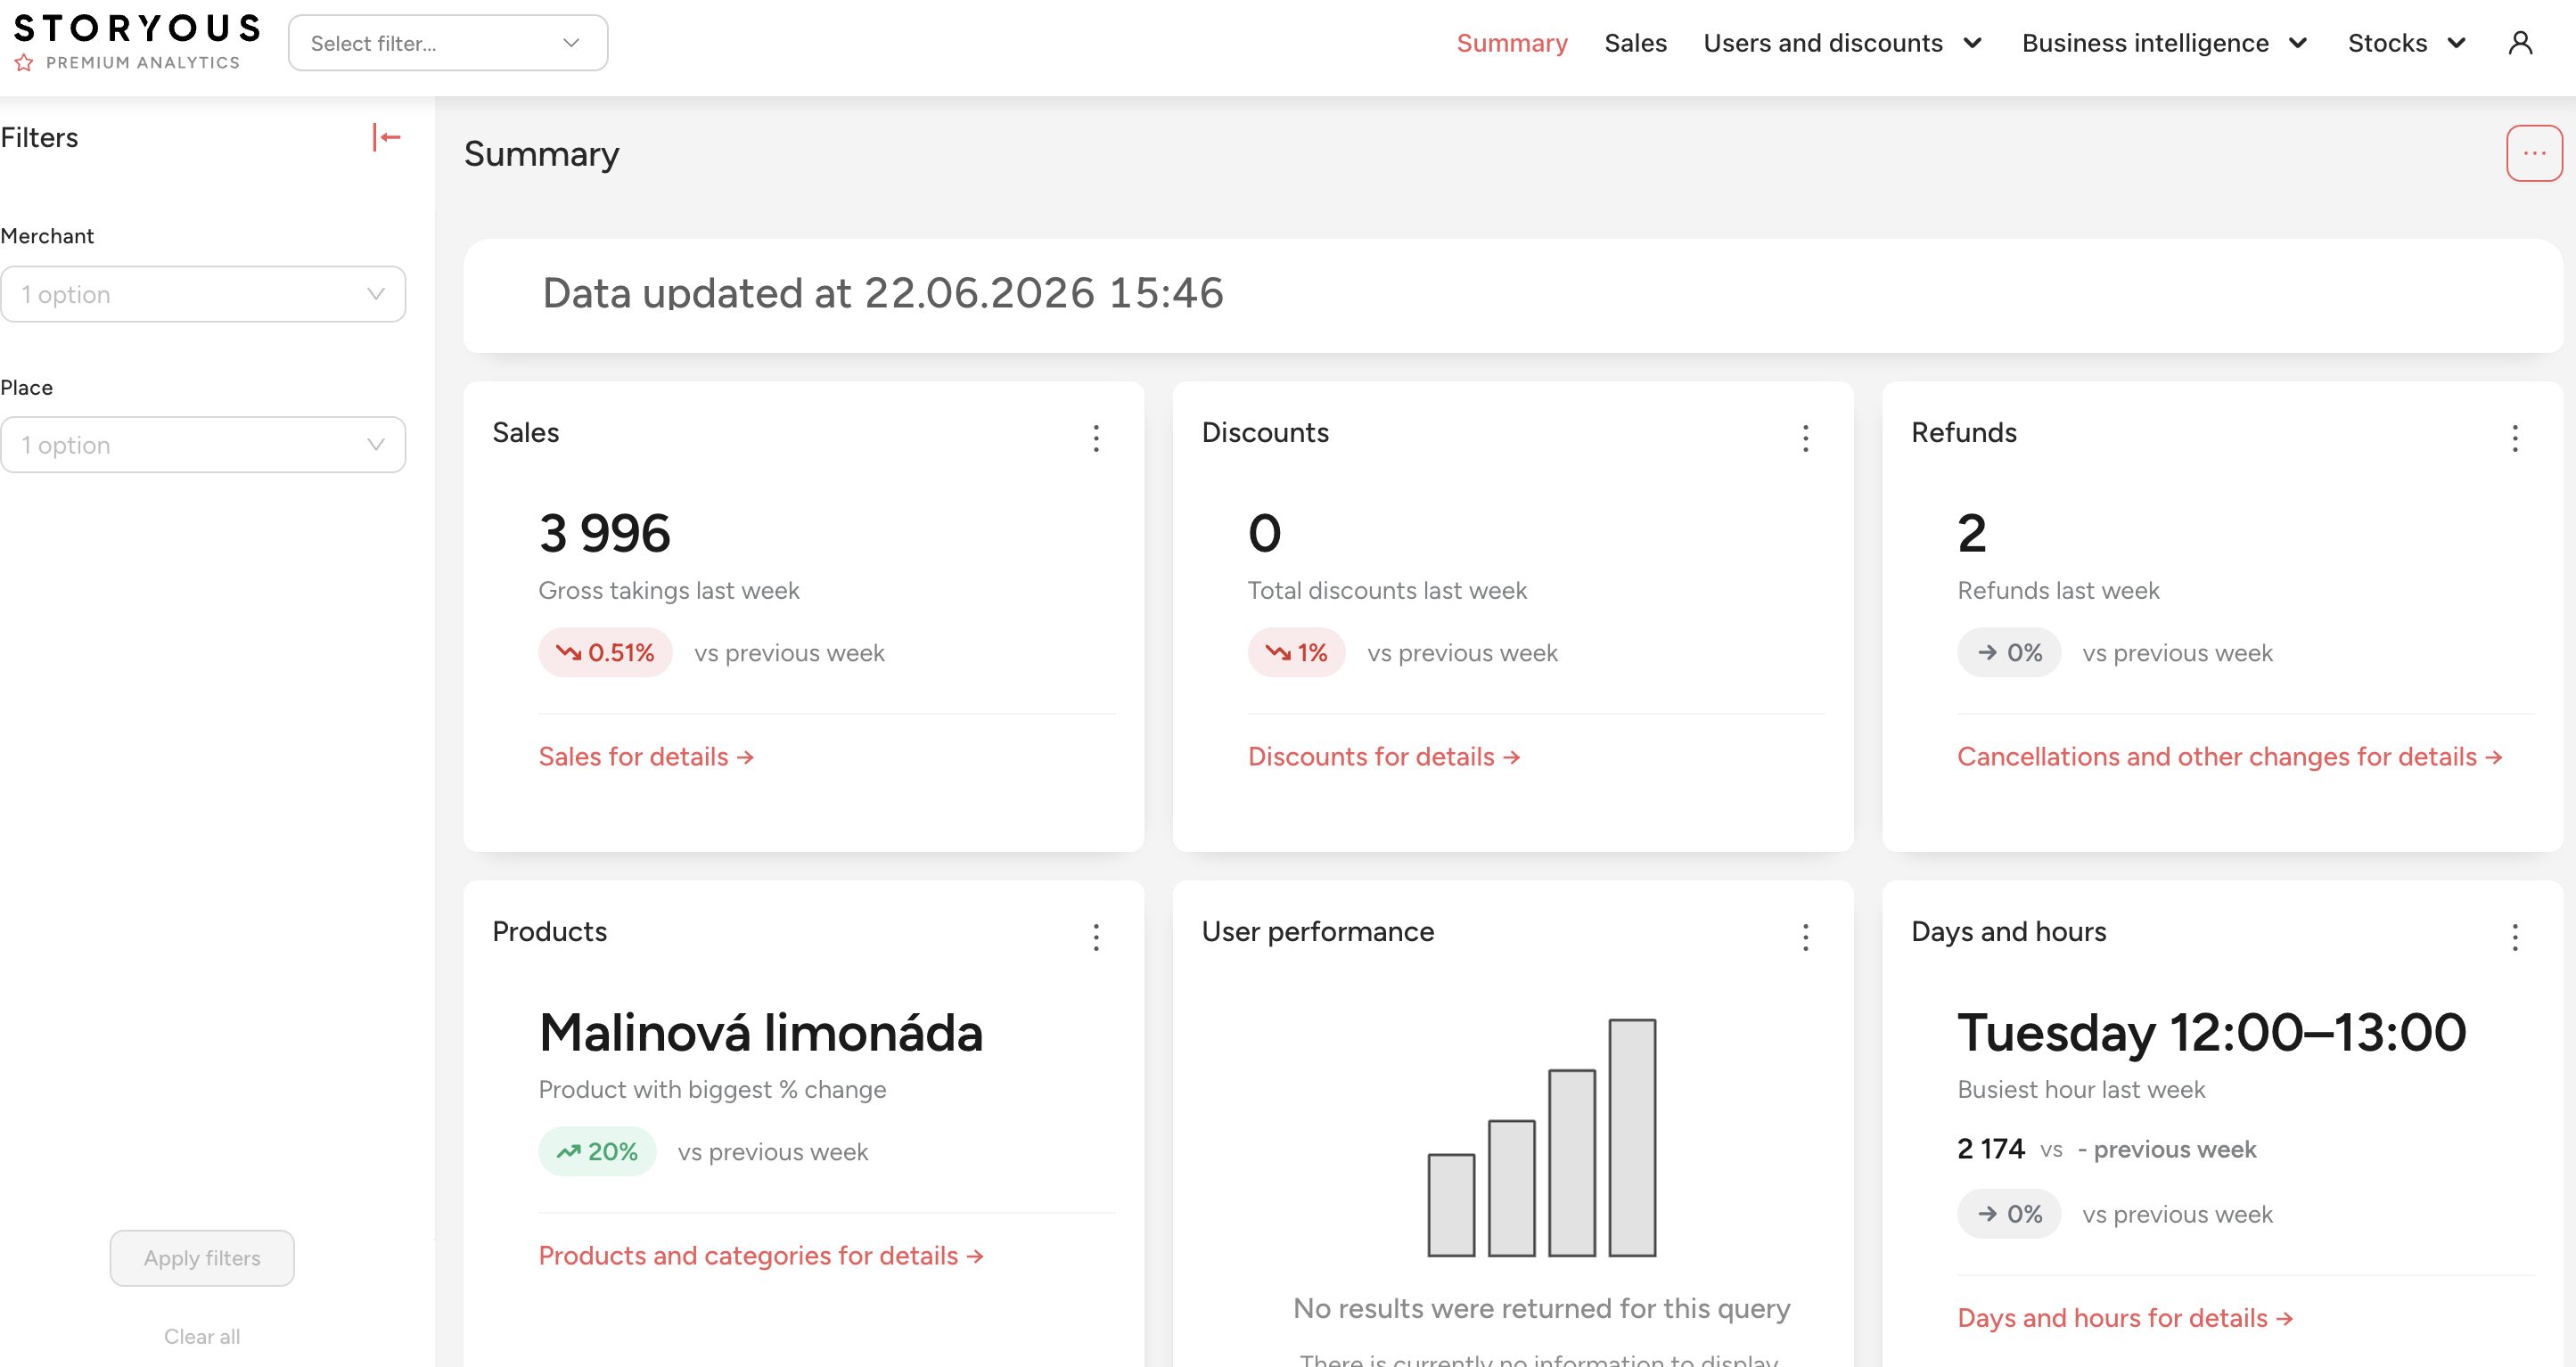2576x1367 pixels.
Task: Open the User performance card kebab menu
Action: (x=1805, y=937)
